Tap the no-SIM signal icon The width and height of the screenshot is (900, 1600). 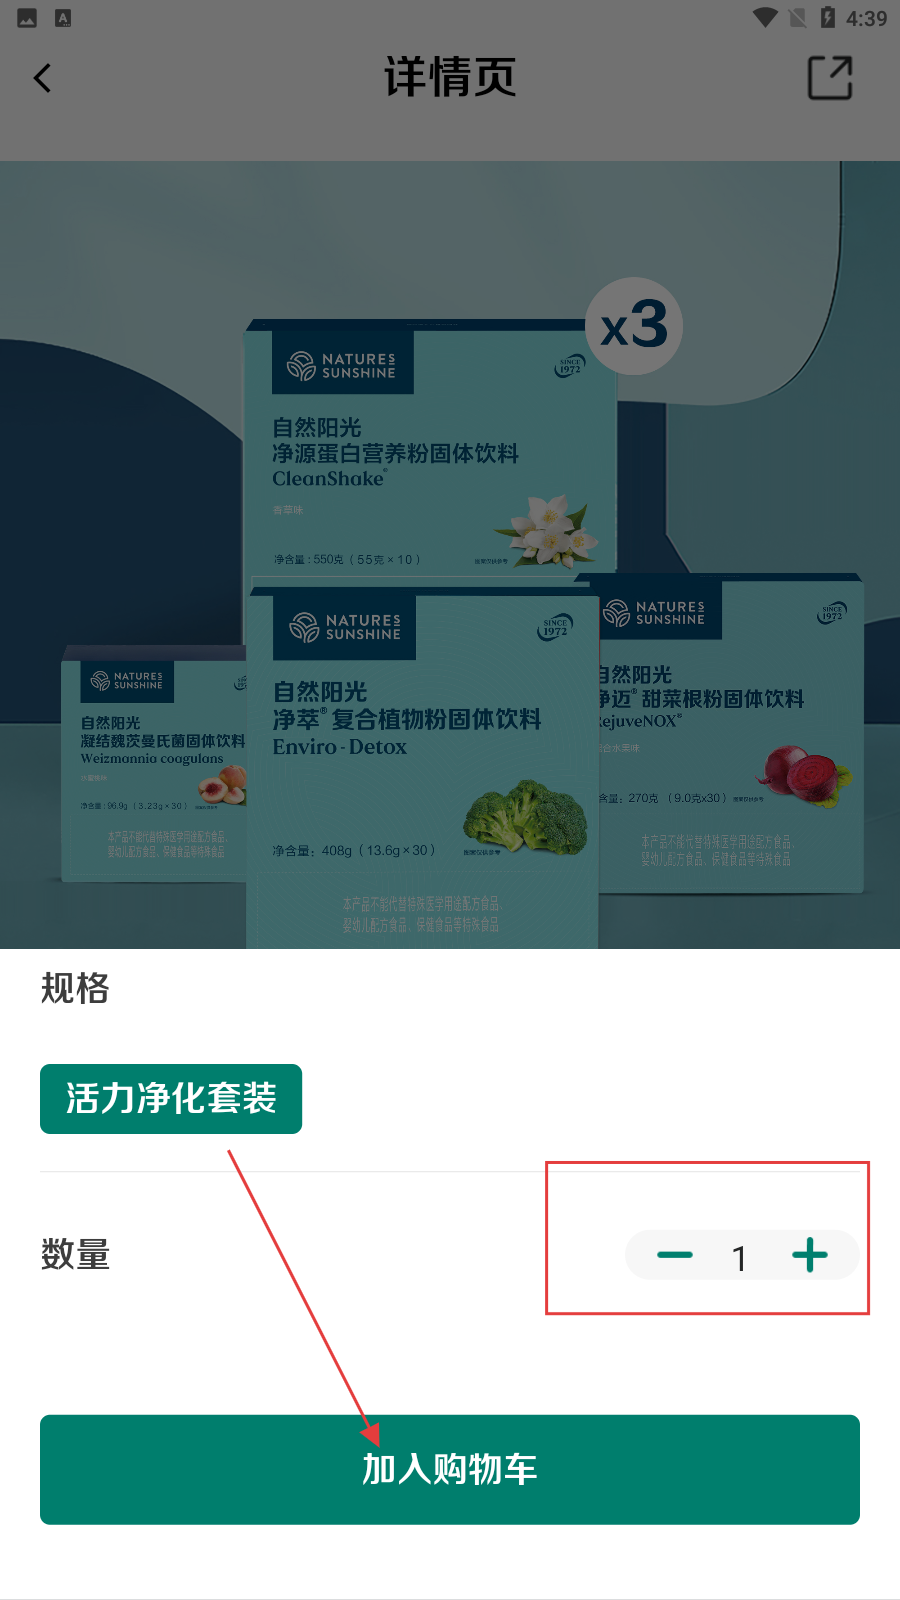click(x=797, y=18)
